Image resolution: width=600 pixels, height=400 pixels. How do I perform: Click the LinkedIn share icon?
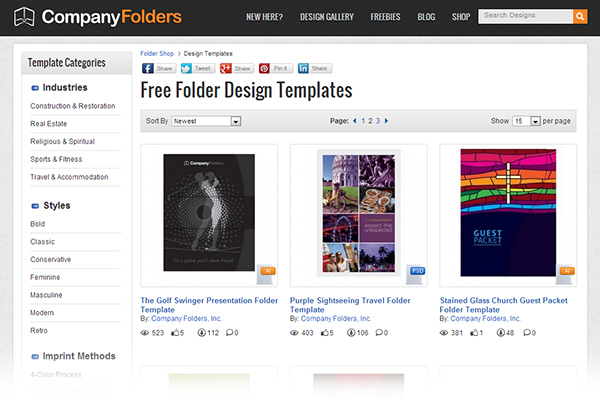point(303,69)
